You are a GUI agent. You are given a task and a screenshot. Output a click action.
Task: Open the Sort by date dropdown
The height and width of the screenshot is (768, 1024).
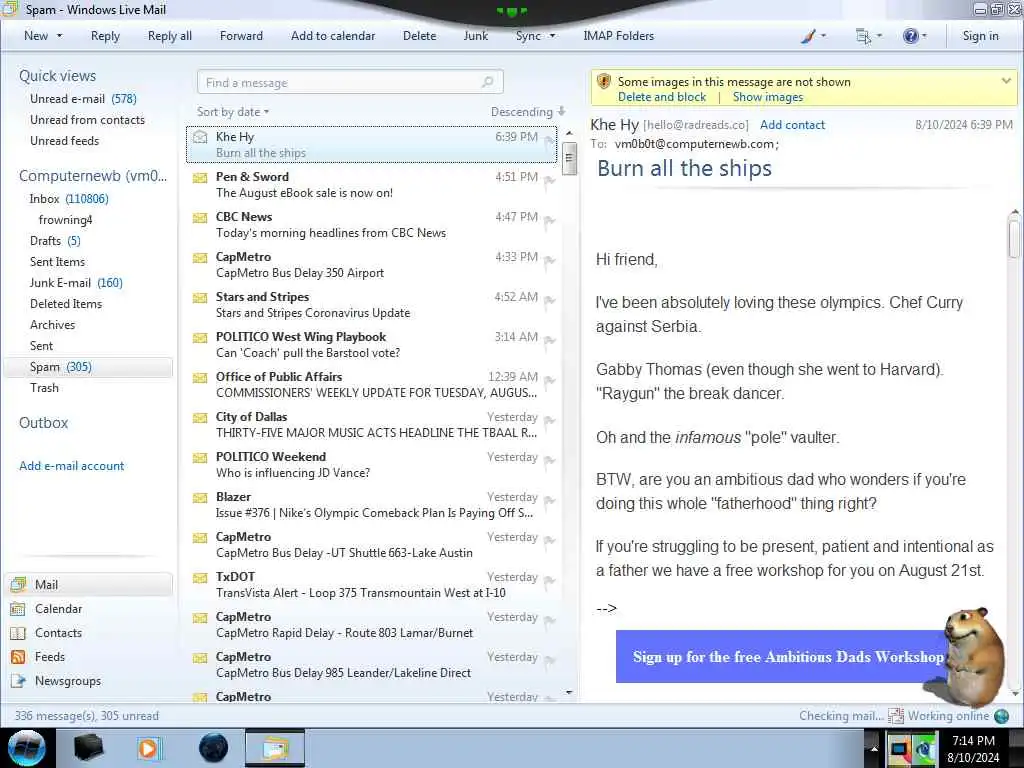(x=233, y=112)
